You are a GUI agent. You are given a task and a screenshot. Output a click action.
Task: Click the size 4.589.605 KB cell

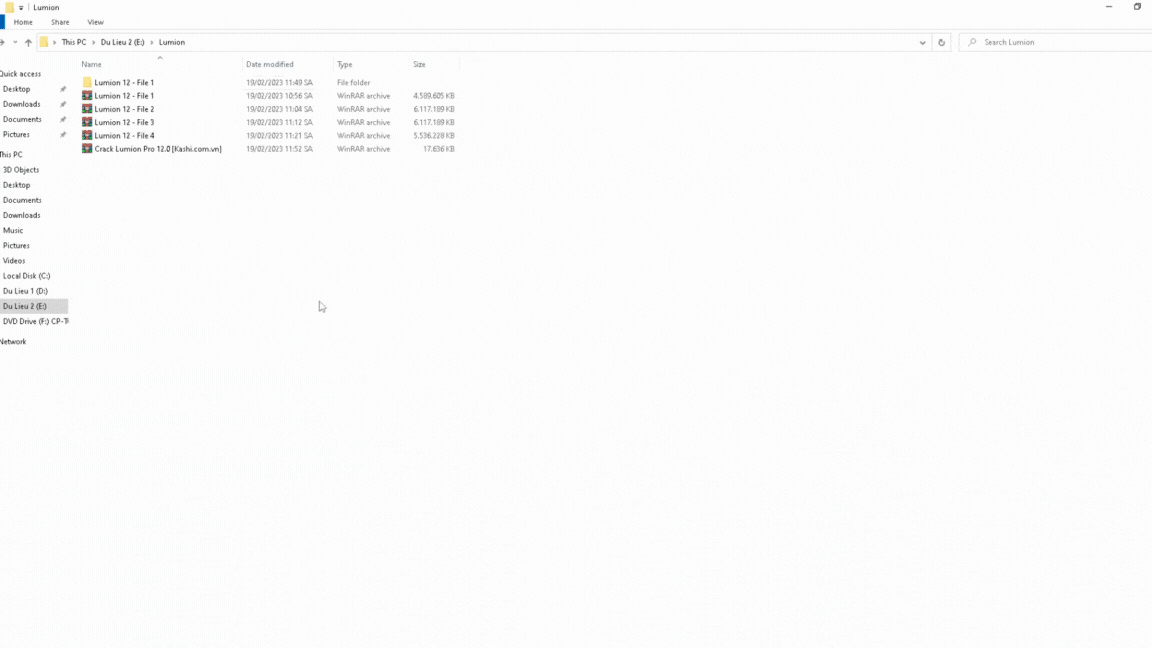433,96
